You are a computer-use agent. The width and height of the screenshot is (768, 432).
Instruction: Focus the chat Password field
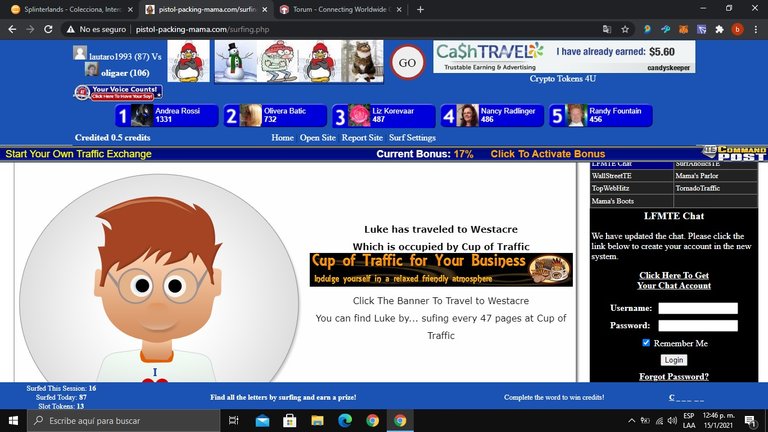(x=698, y=325)
